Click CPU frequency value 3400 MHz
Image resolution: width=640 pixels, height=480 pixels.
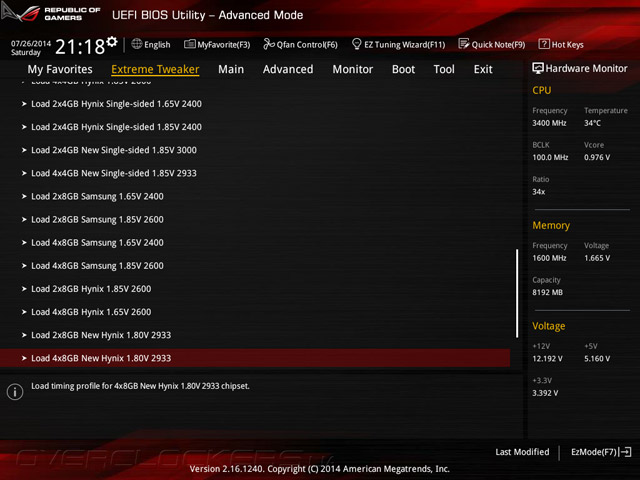click(x=549, y=123)
